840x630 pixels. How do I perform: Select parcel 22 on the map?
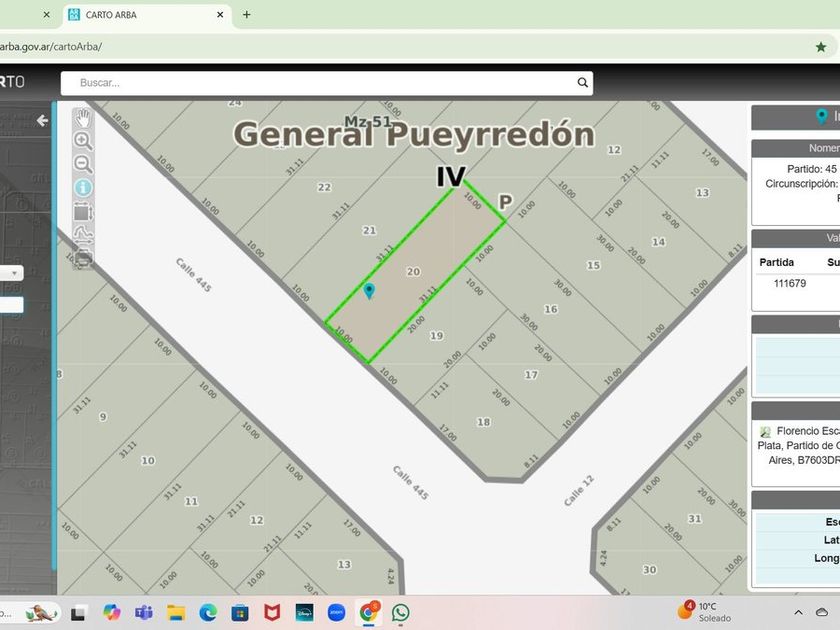click(324, 188)
